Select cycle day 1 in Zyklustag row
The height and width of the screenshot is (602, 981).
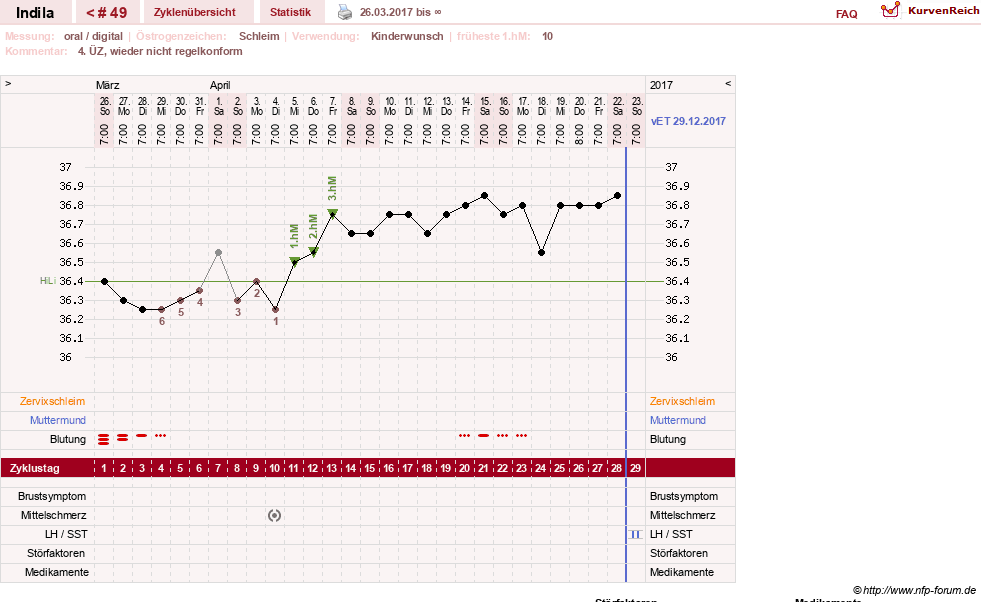point(104,468)
